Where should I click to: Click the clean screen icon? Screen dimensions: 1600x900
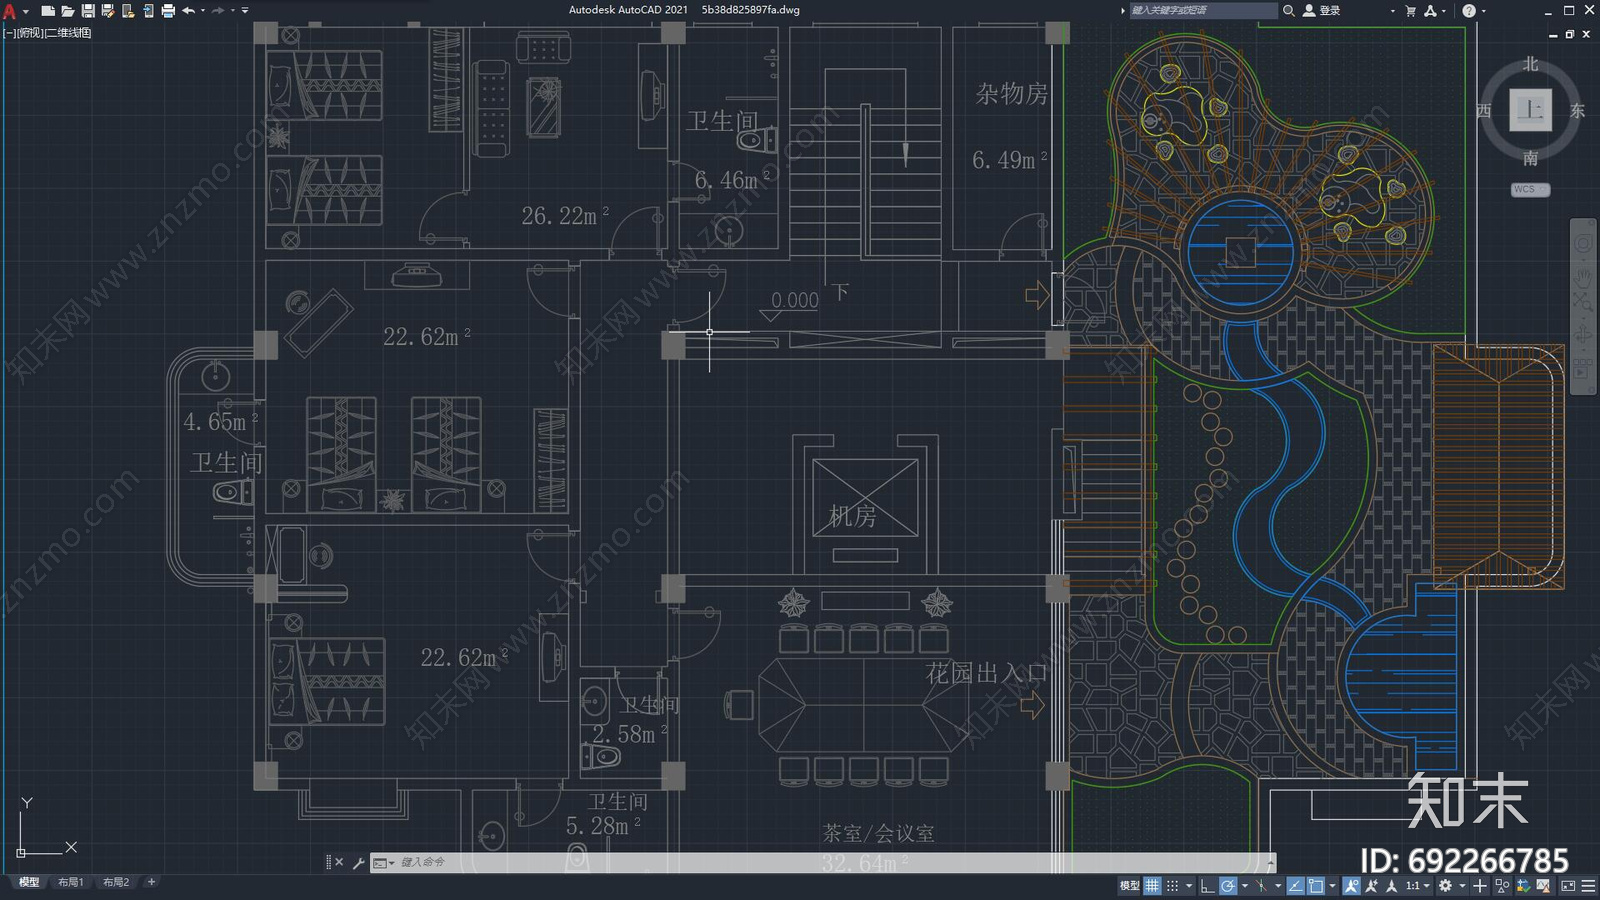click(1568, 886)
